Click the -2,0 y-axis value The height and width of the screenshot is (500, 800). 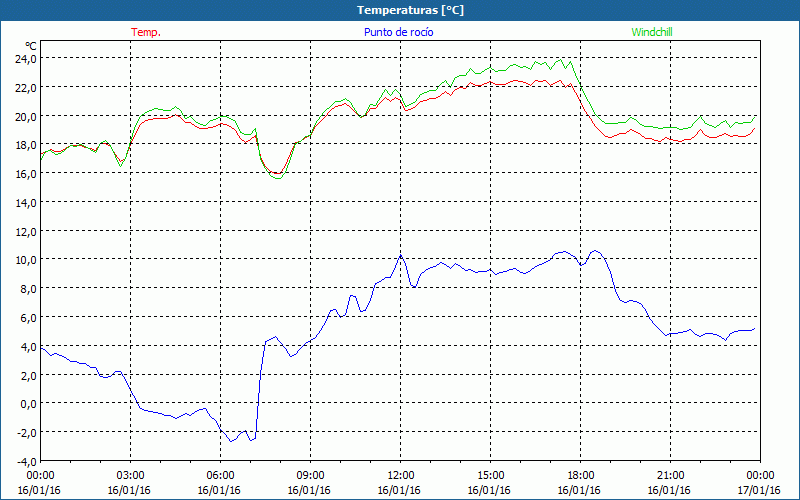pos(27,433)
